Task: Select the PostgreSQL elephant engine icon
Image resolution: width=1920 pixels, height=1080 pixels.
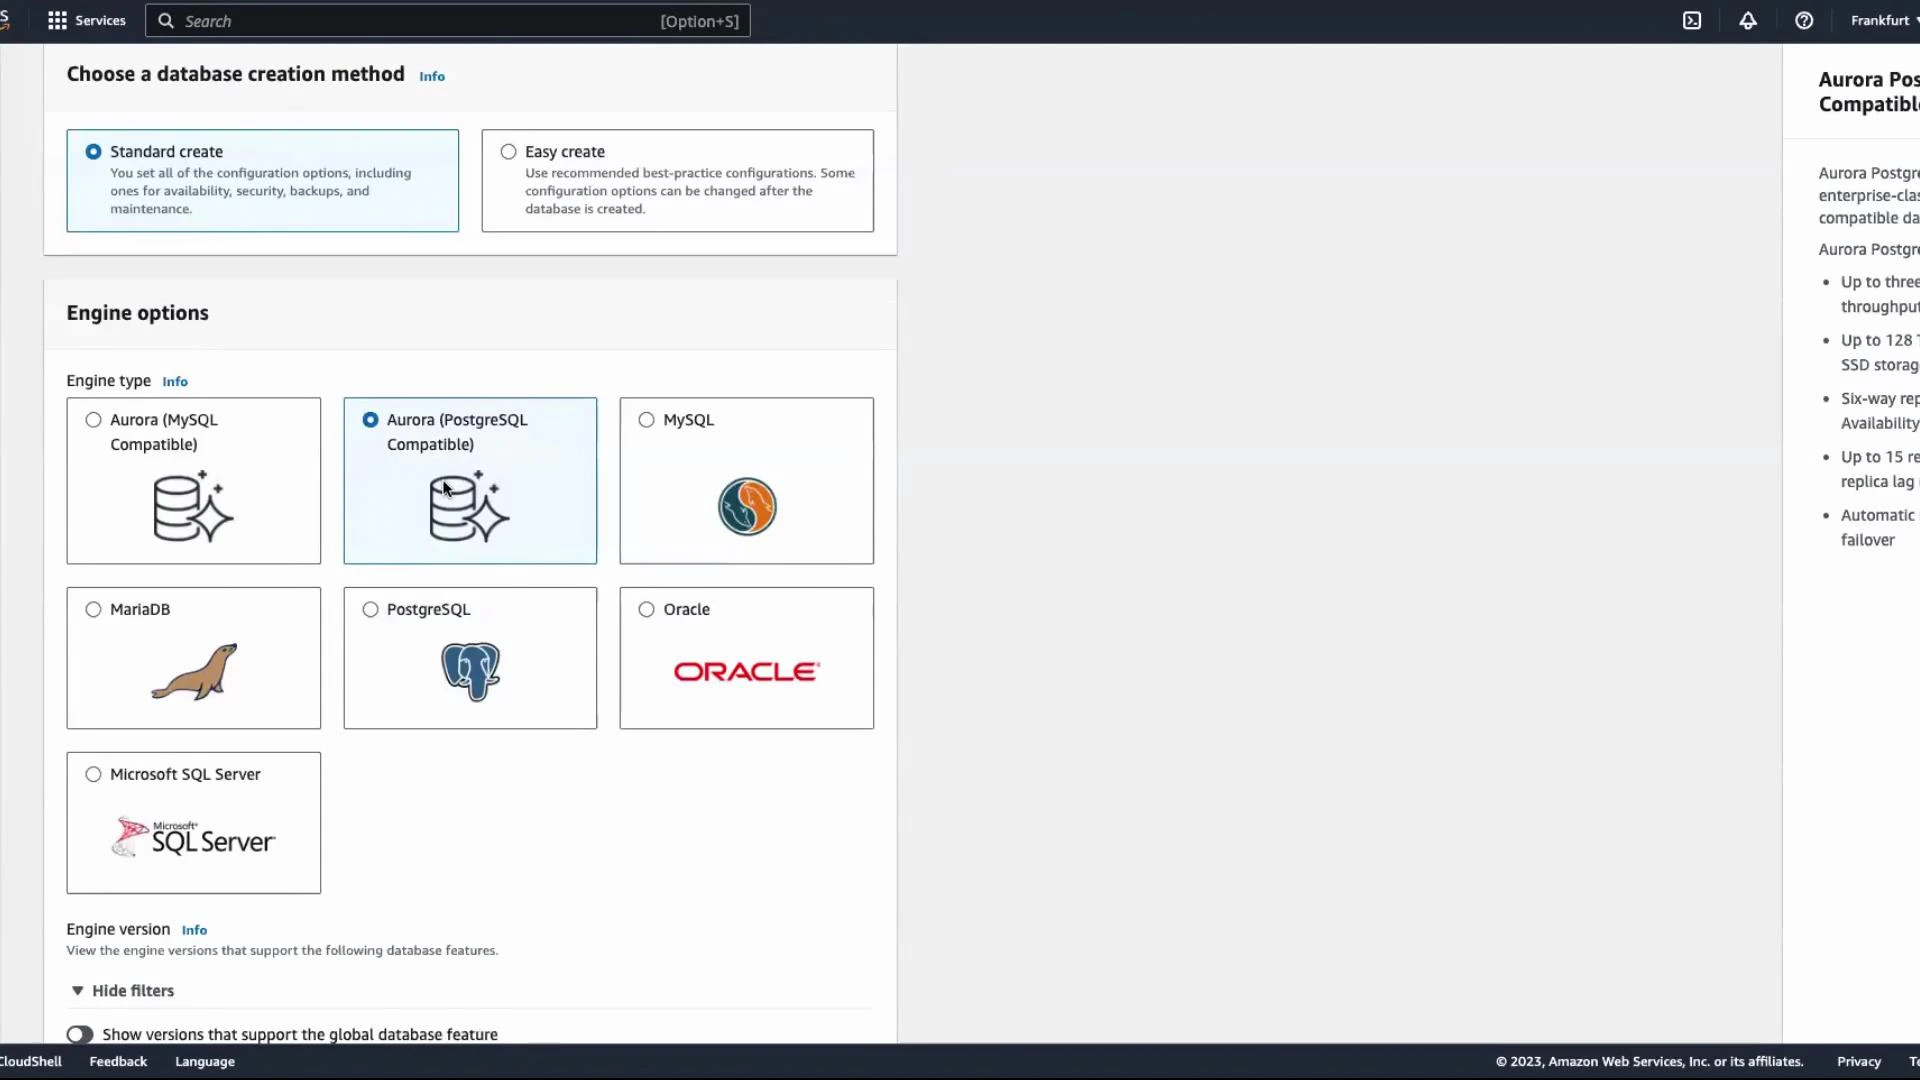Action: [x=469, y=670]
